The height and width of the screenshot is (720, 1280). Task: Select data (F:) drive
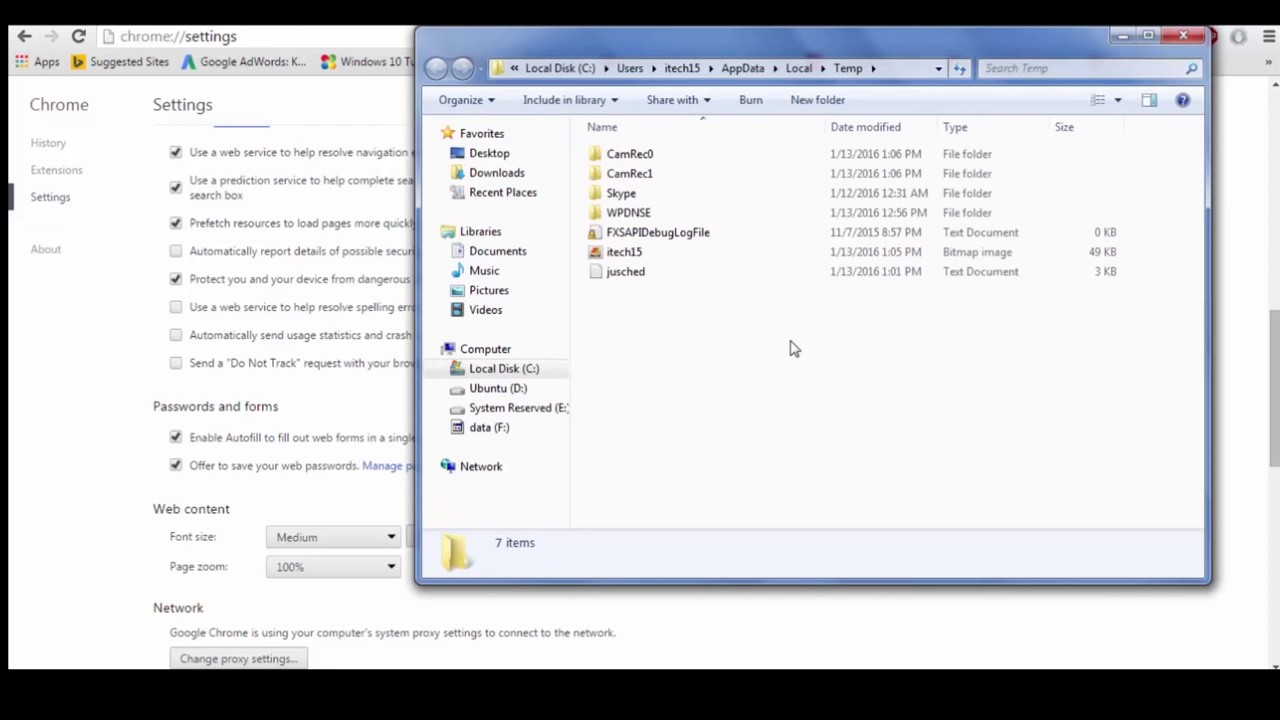tap(488, 427)
